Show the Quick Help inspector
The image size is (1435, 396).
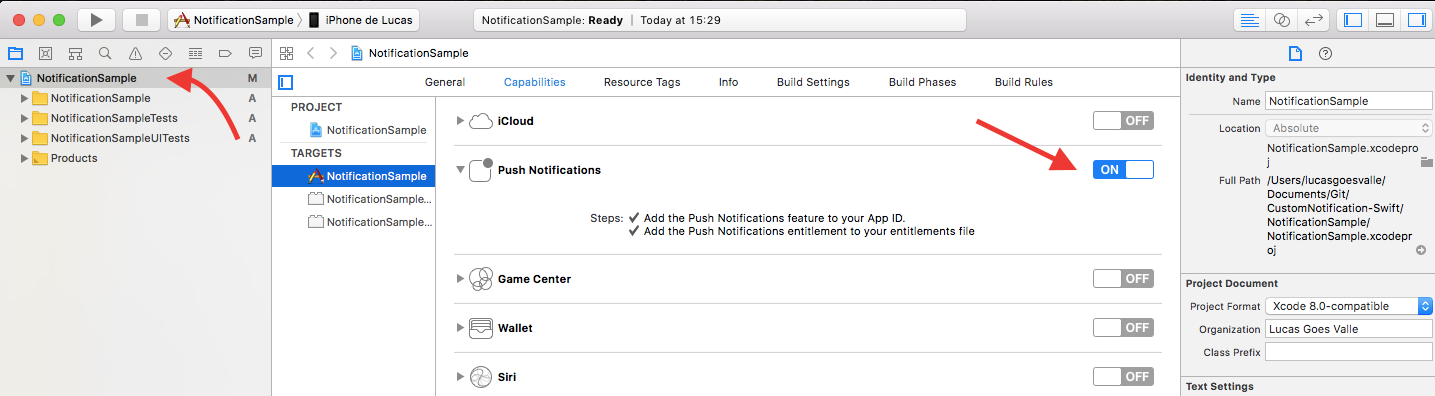point(1325,54)
